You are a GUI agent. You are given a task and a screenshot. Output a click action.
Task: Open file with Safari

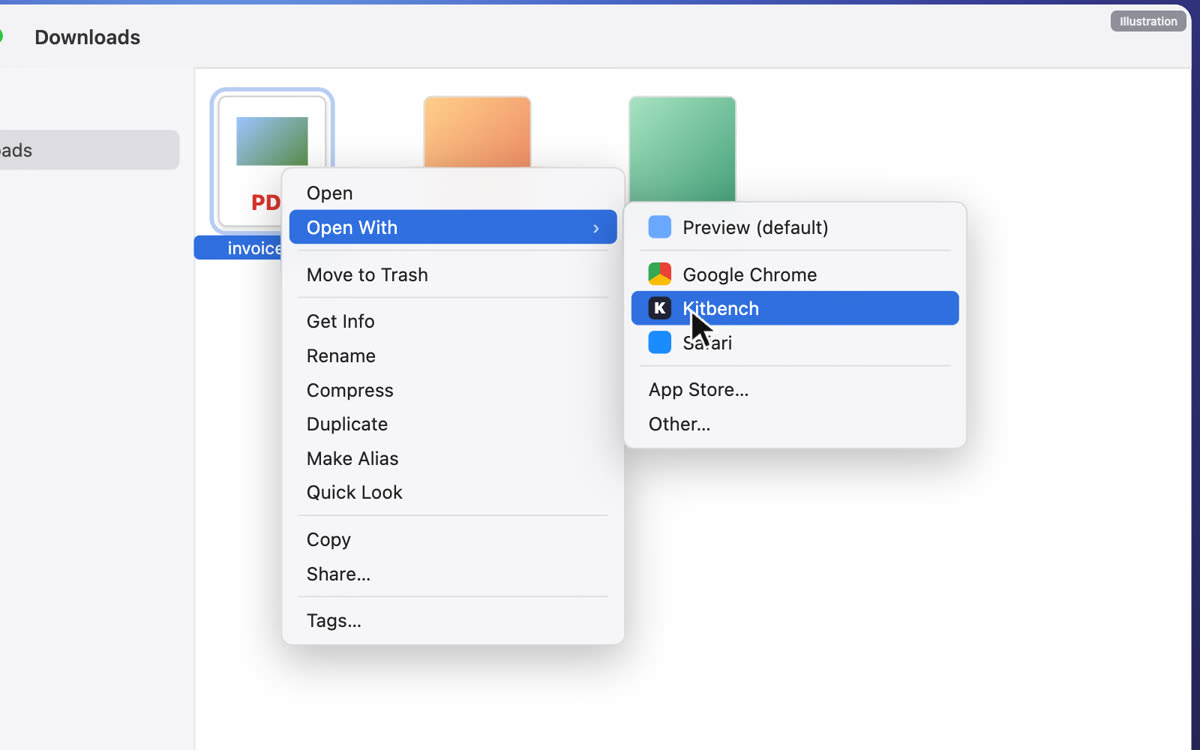[x=795, y=343]
